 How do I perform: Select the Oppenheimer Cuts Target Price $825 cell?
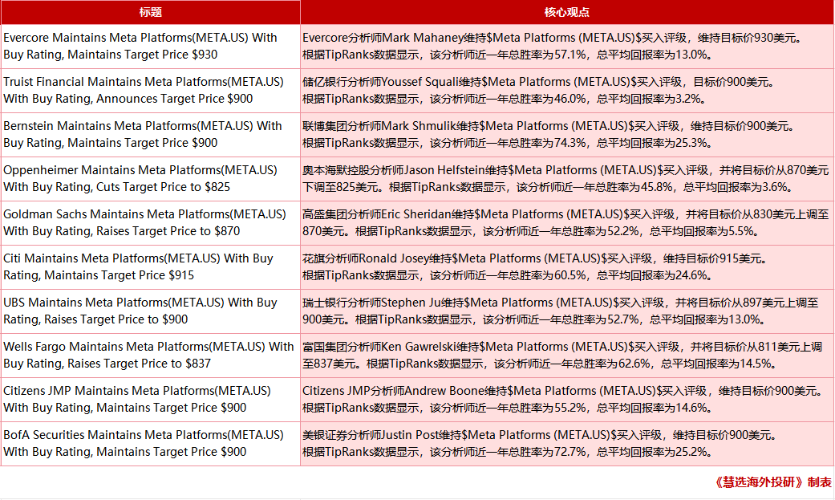[151, 179]
